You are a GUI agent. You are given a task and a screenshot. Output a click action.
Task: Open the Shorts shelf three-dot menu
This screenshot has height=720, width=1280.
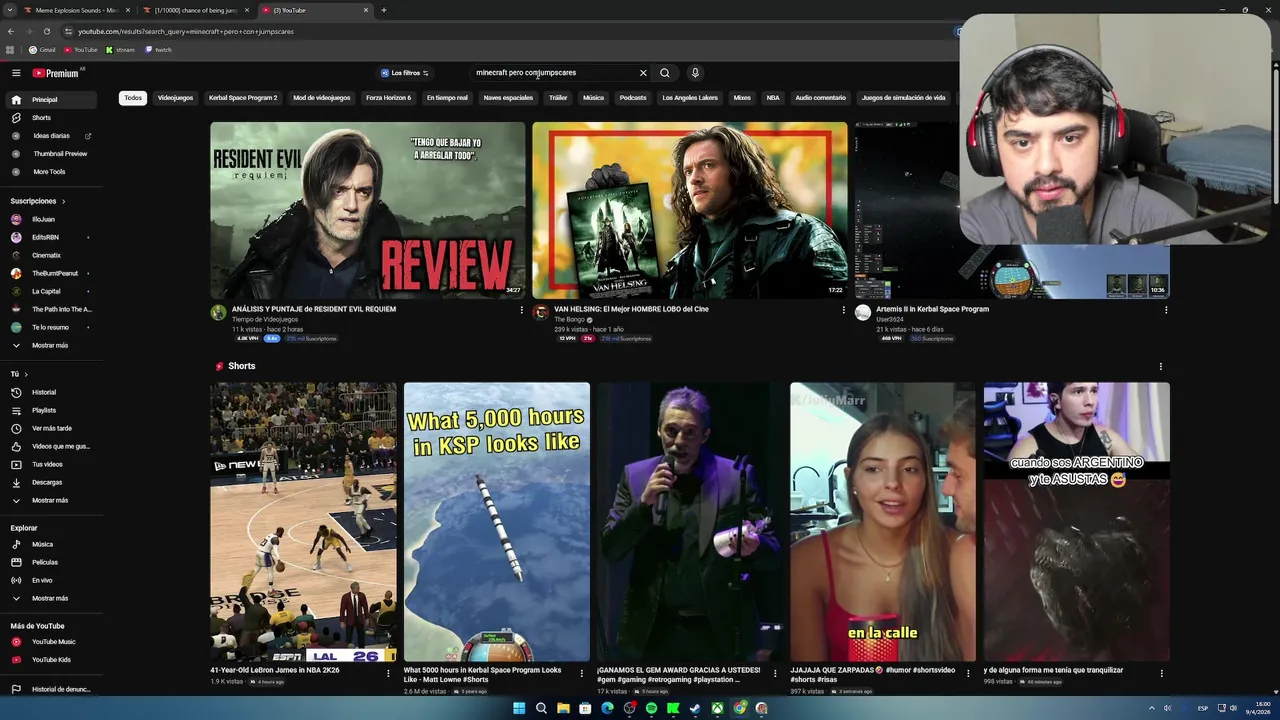(1160, 367)
